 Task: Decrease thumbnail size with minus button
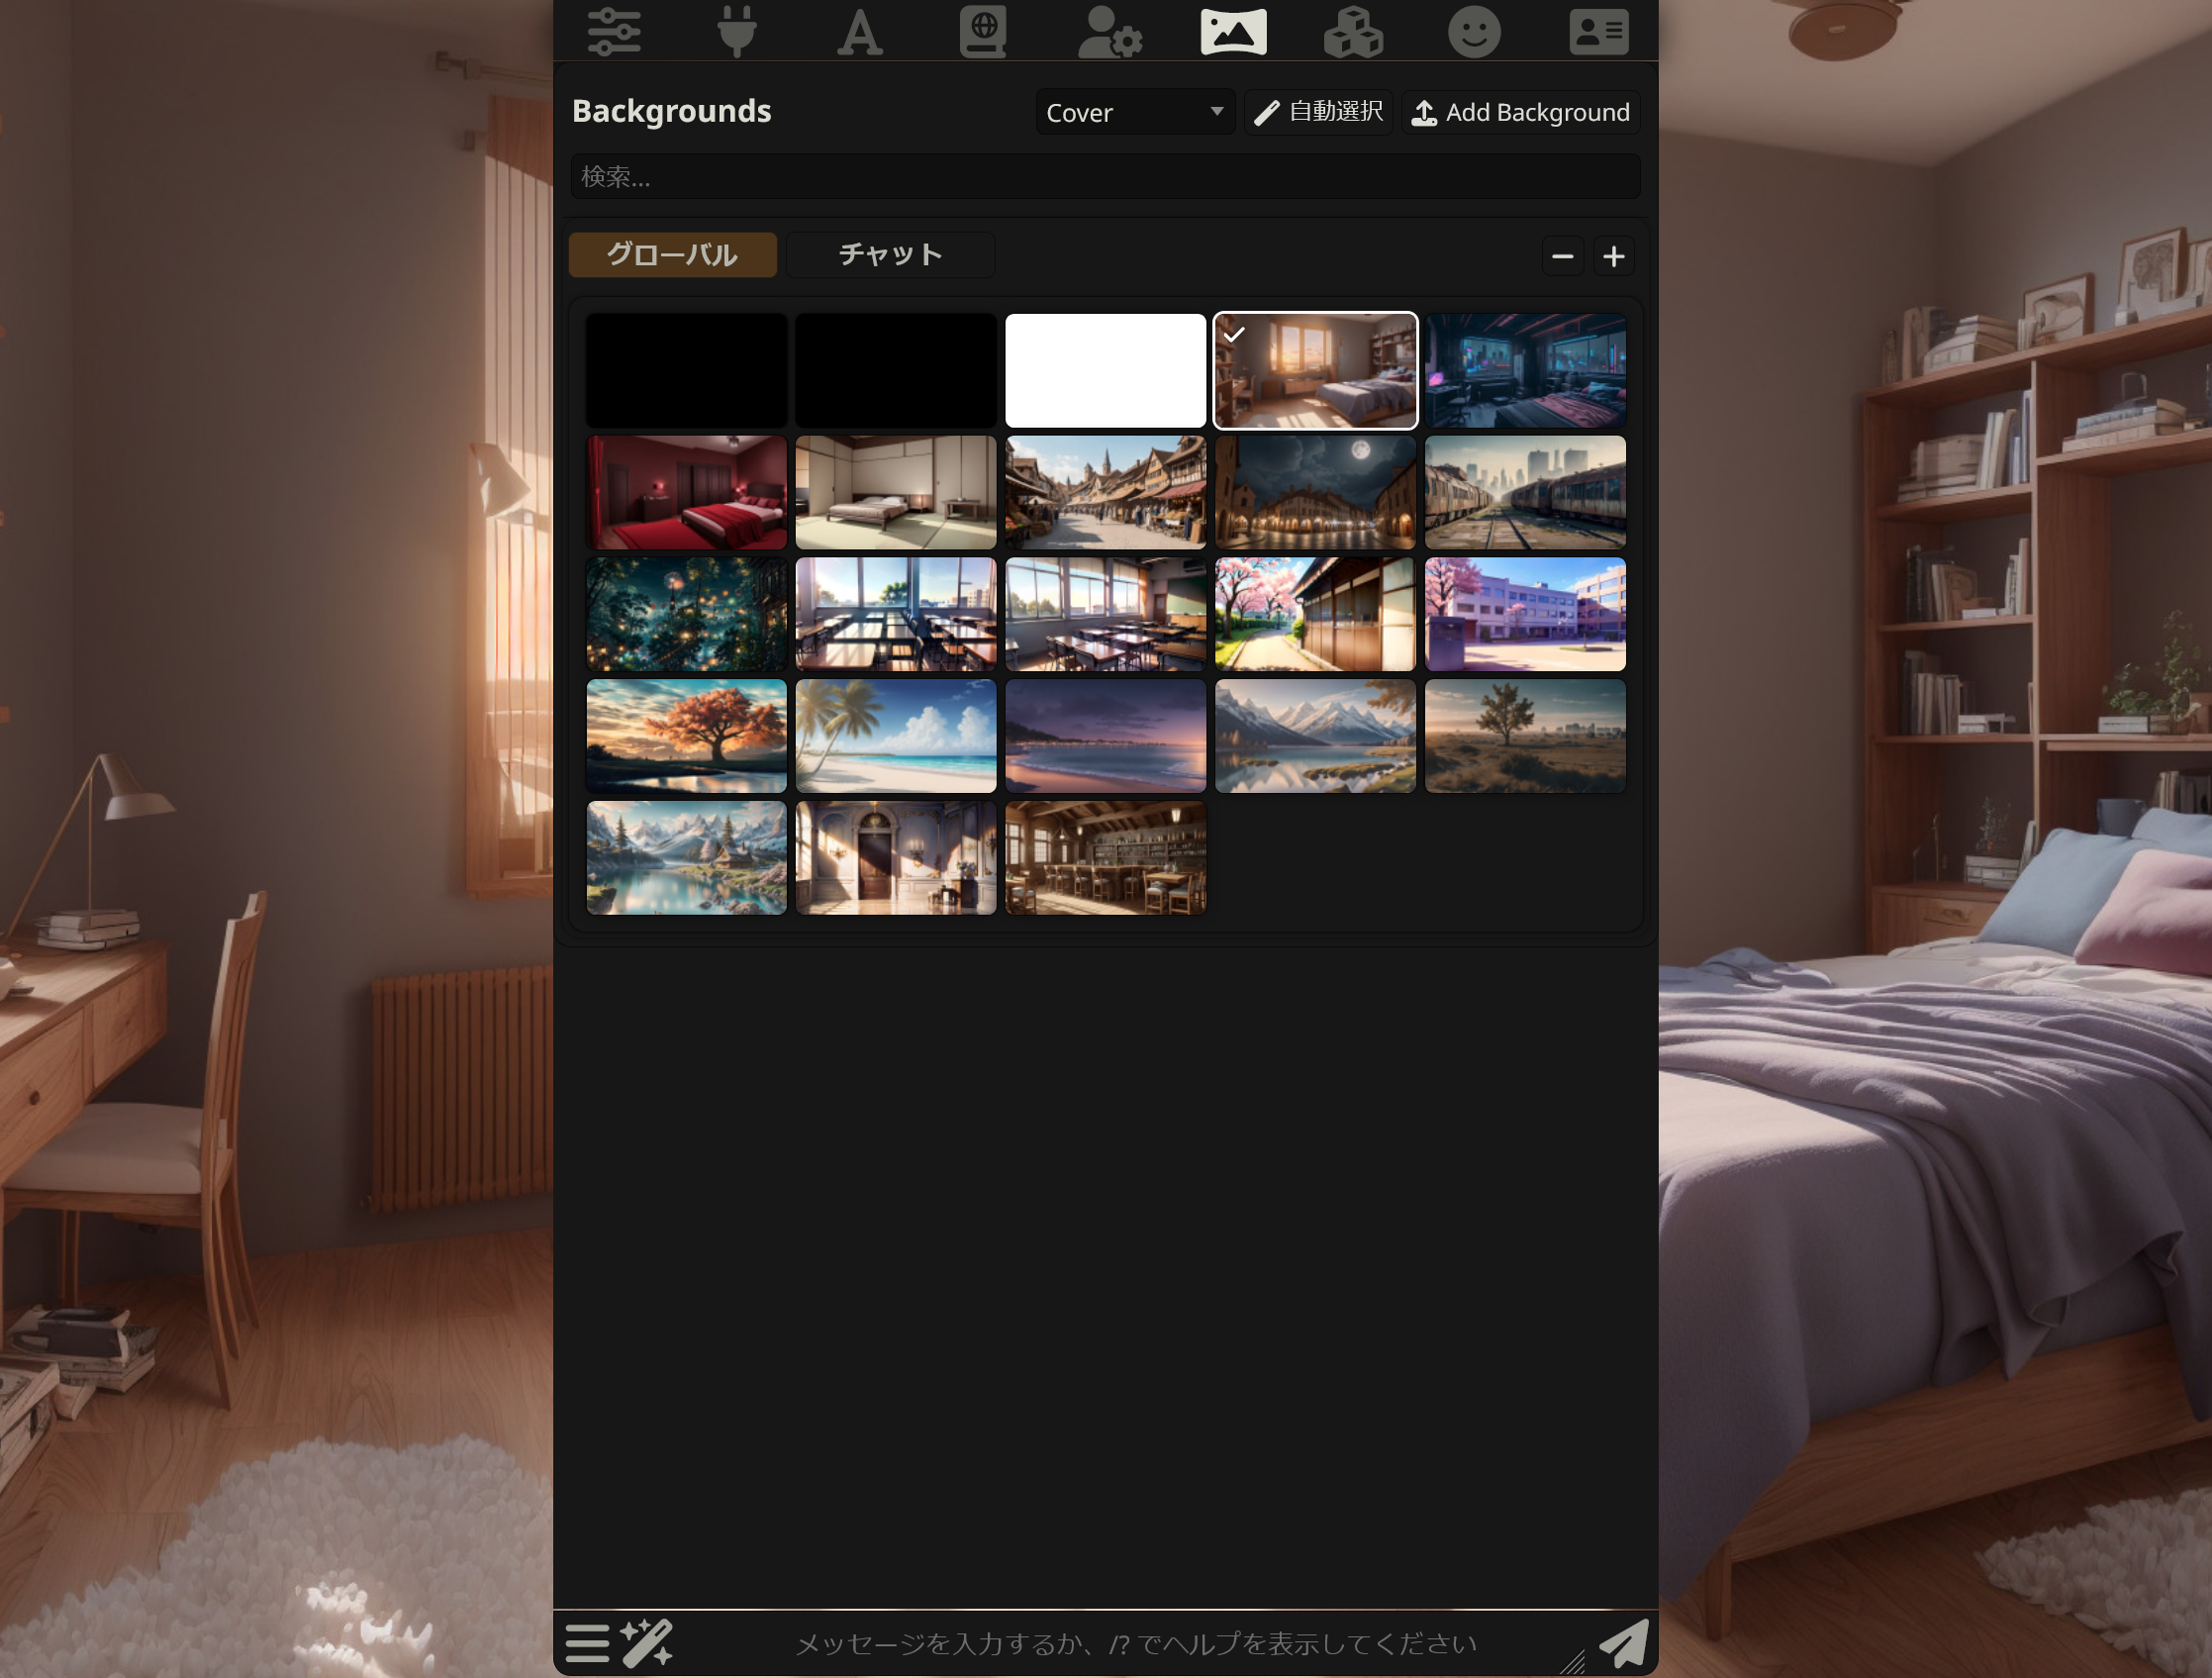(x=1562, y=257)
